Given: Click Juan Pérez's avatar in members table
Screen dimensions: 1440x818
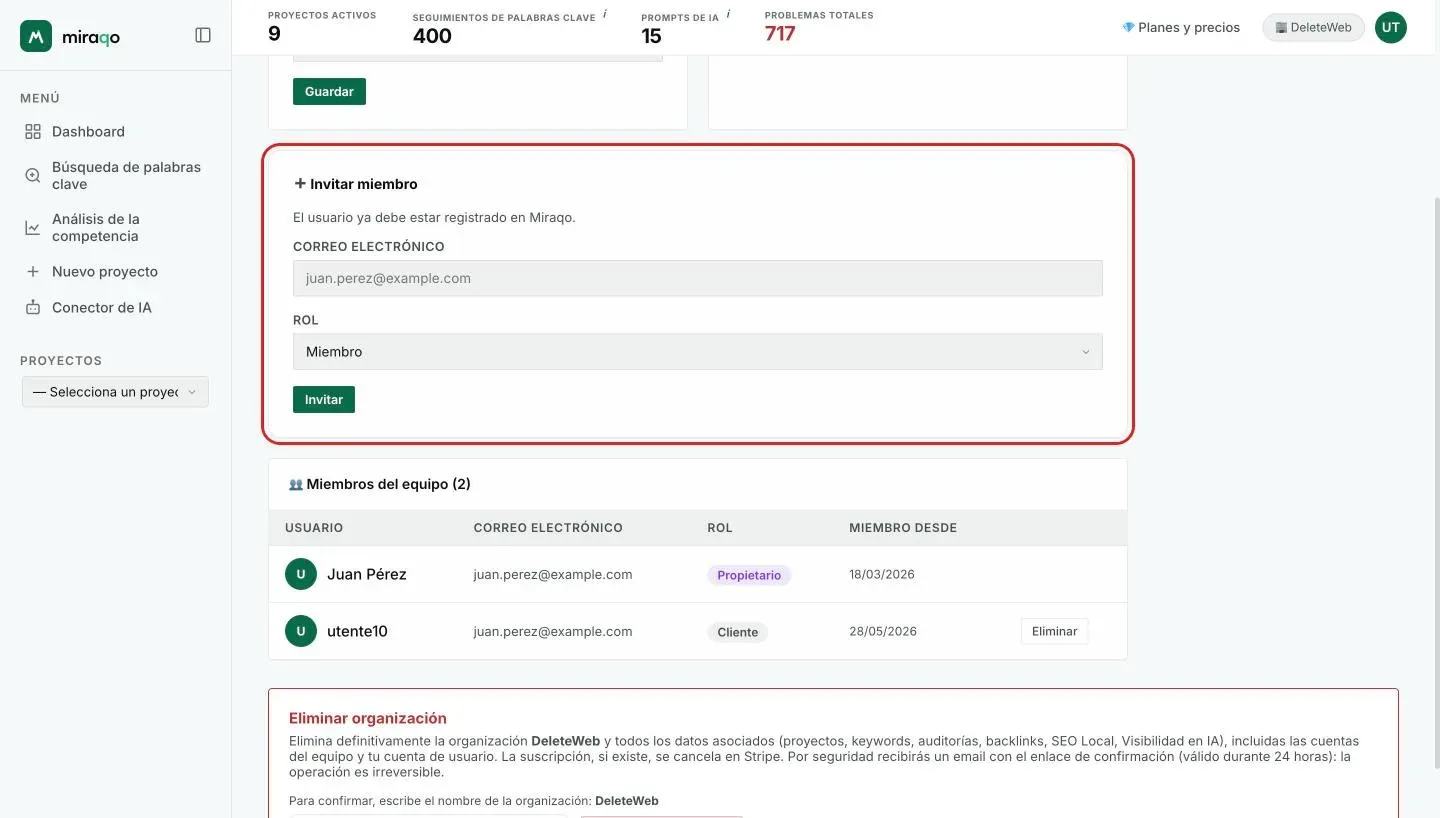Looking at the screenshot, I should coord(301,574).
